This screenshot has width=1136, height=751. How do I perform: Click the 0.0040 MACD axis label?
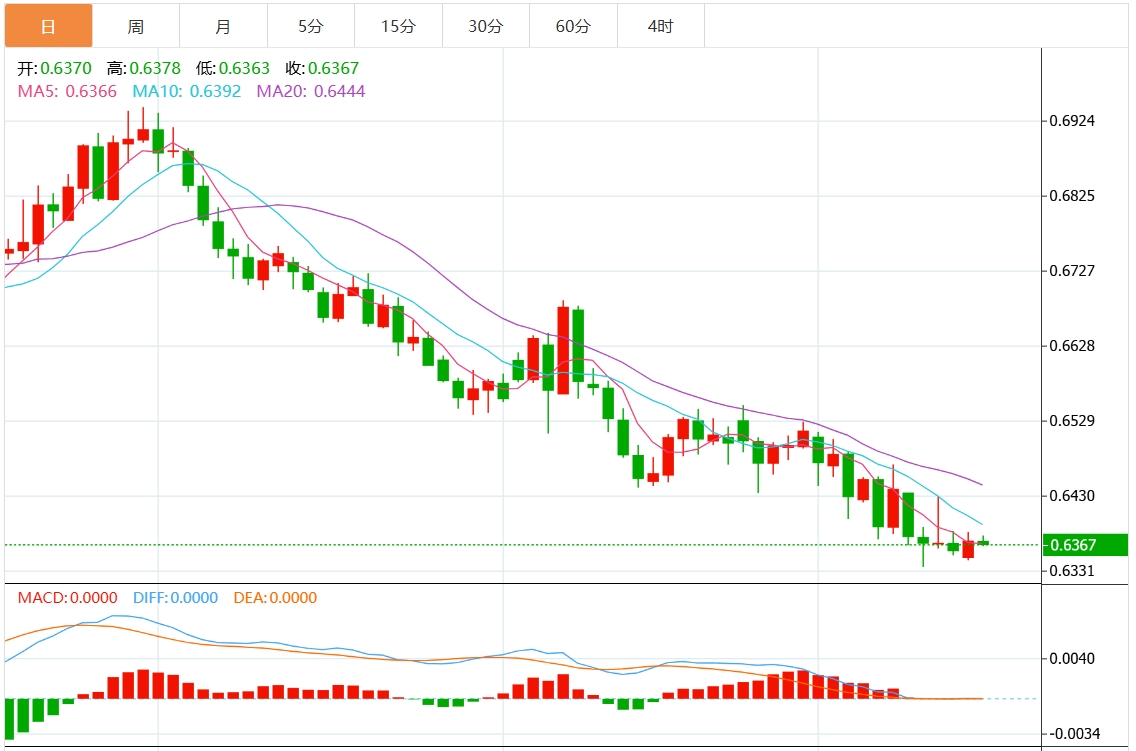tap(1072, 658)
